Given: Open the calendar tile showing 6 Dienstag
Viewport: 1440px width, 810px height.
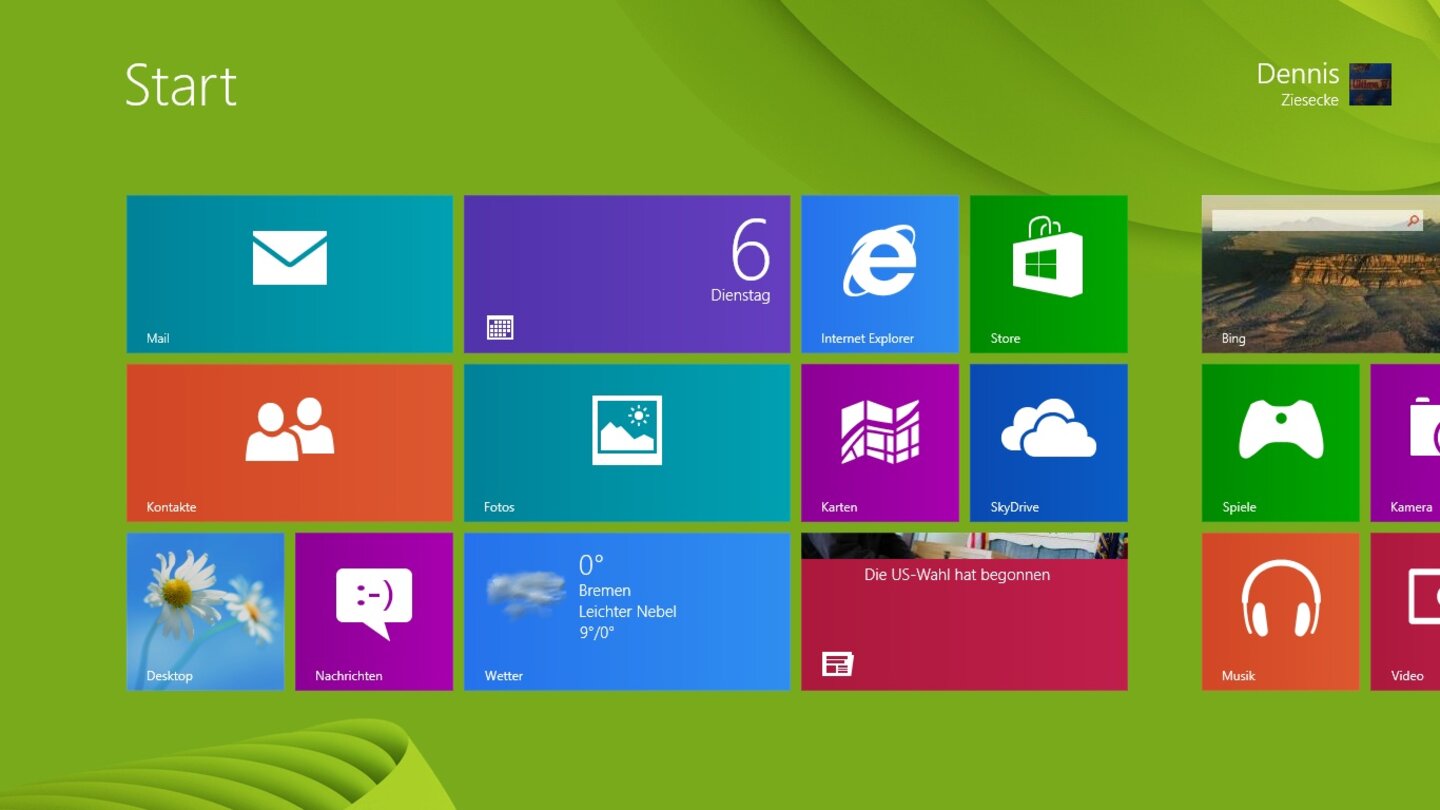Looking at the screenshot, I should [627, 273].
